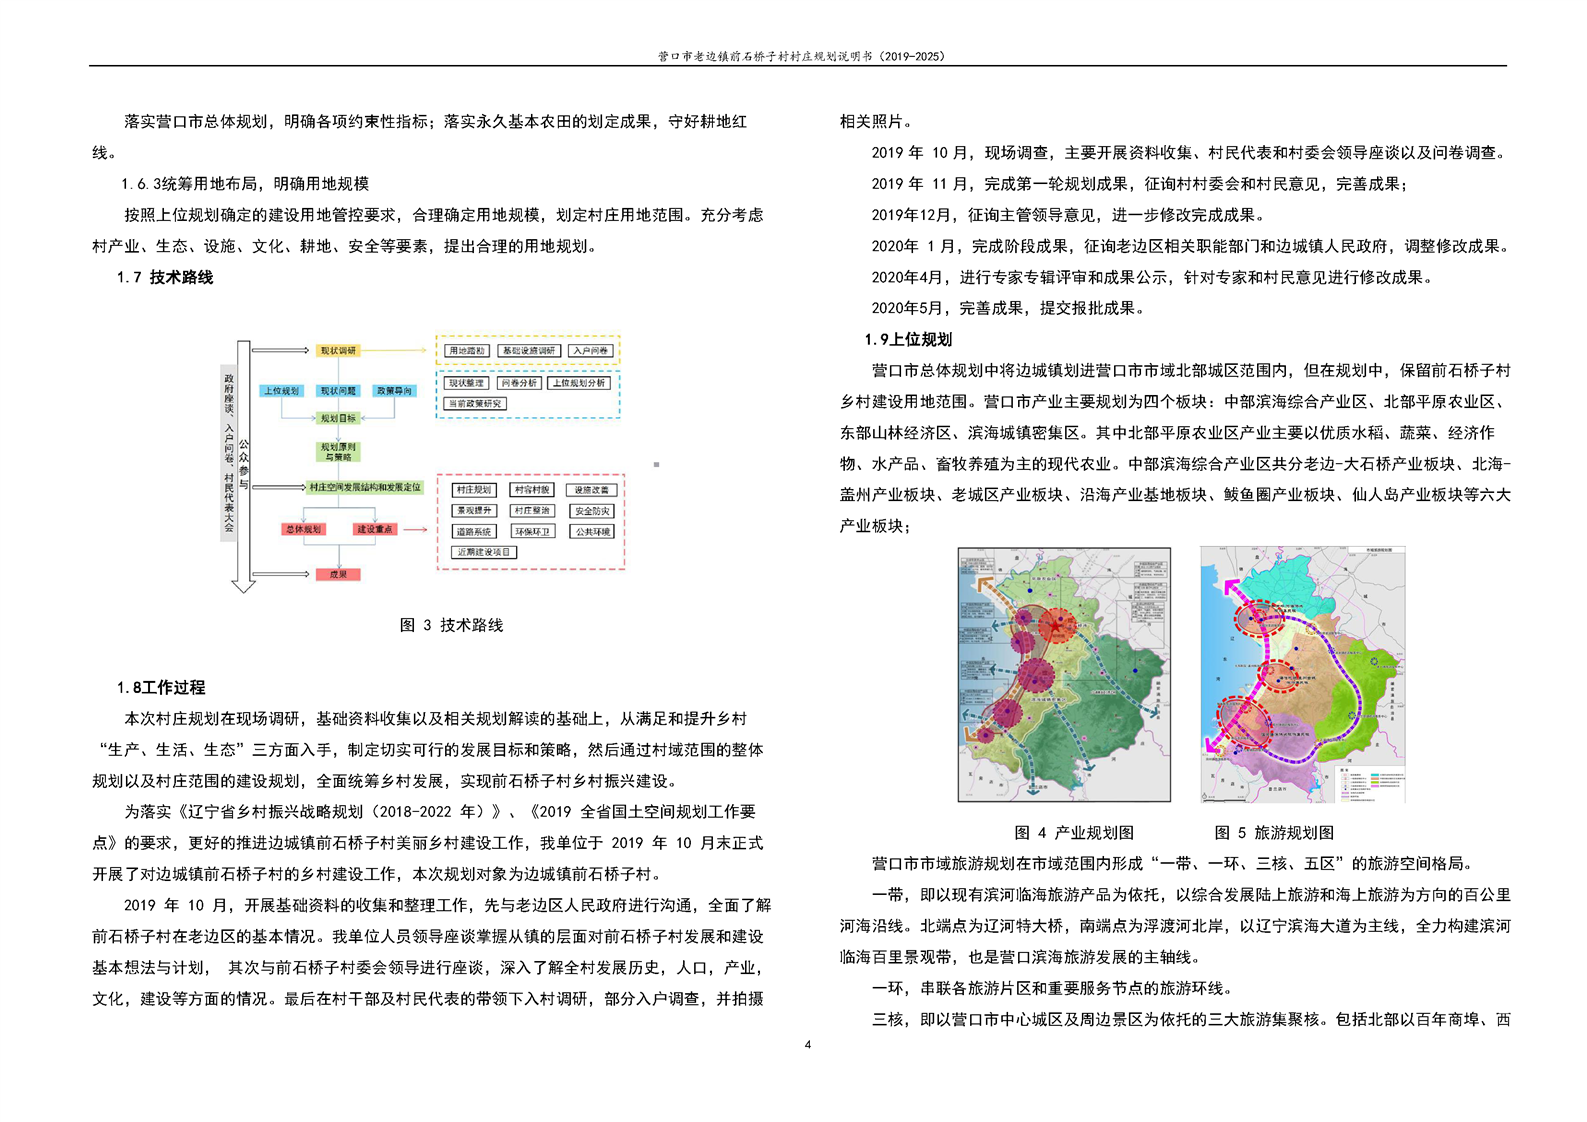The width and height of the screenshot is (1587, 1122).
Task: Click the '现状整理' box in flowchart
Action: tap(466, 383)
